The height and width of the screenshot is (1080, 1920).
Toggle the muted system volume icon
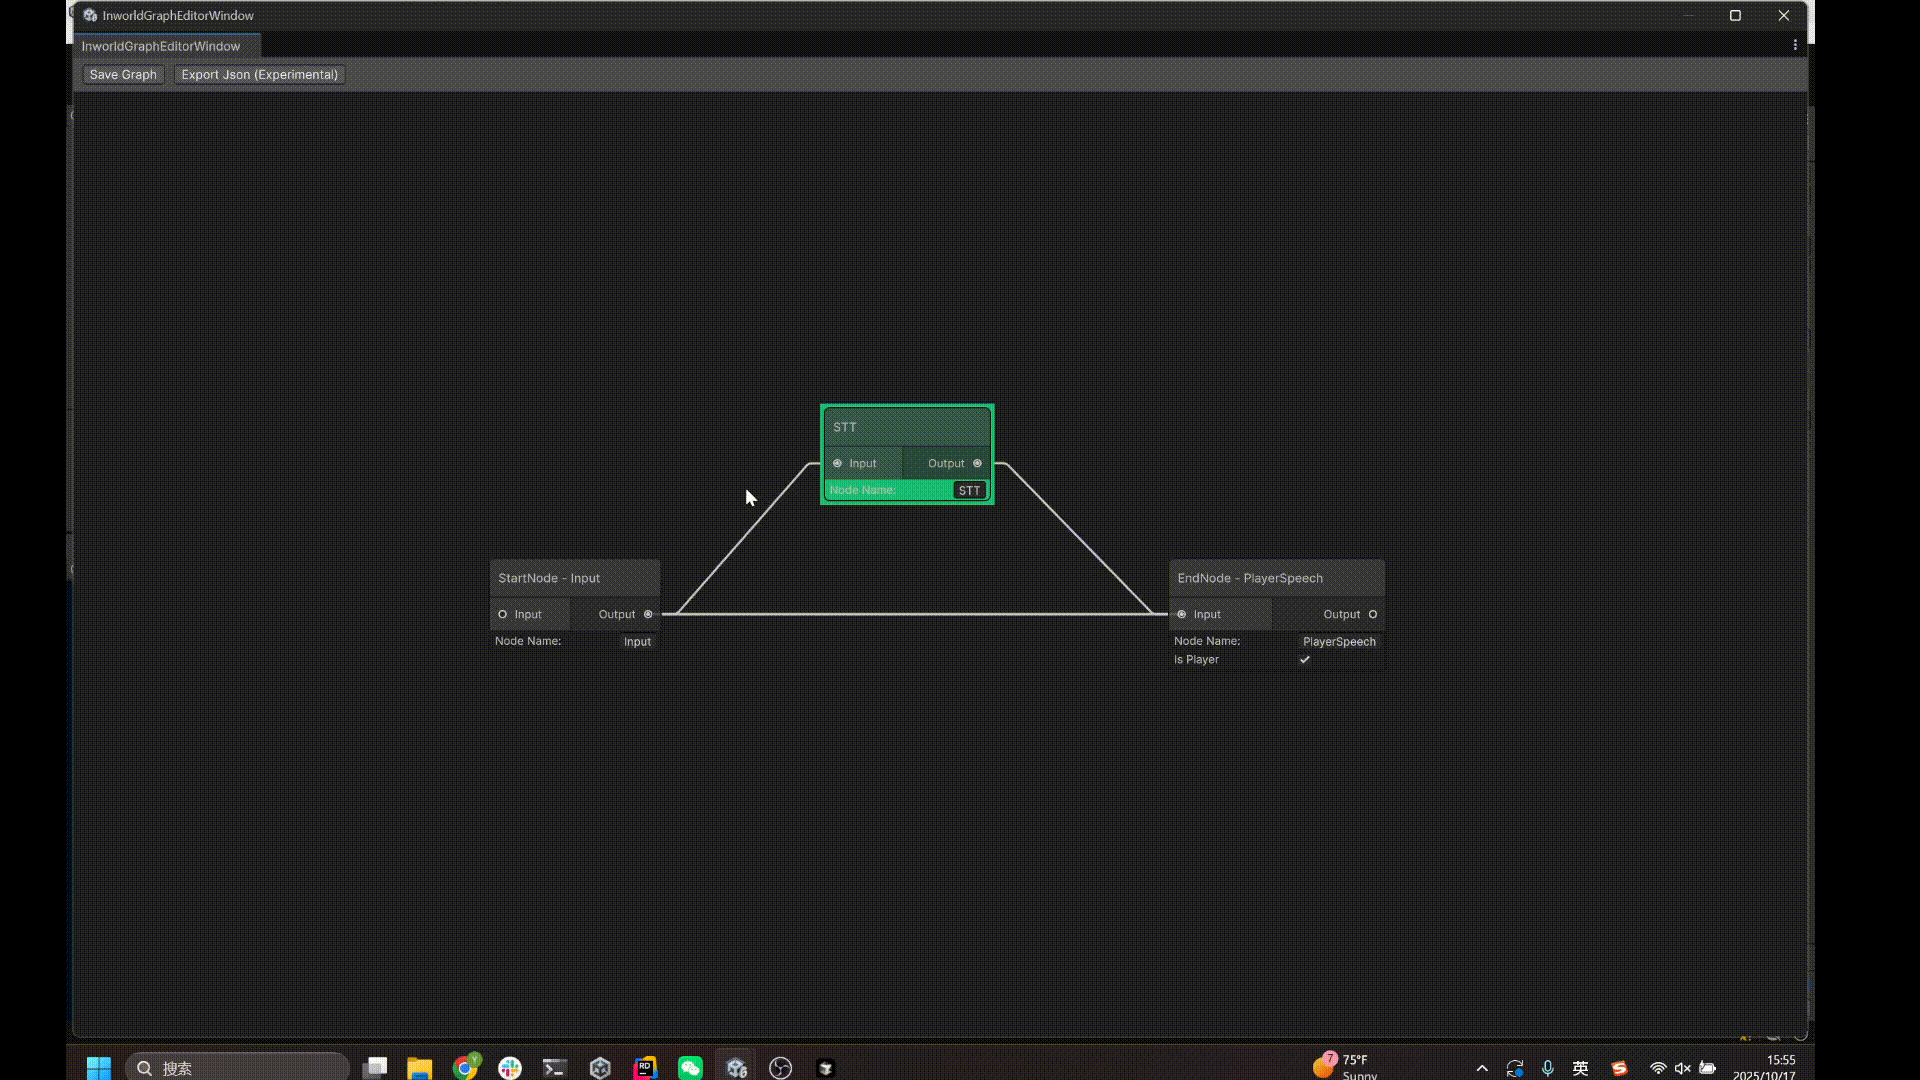[1683, 1068]
